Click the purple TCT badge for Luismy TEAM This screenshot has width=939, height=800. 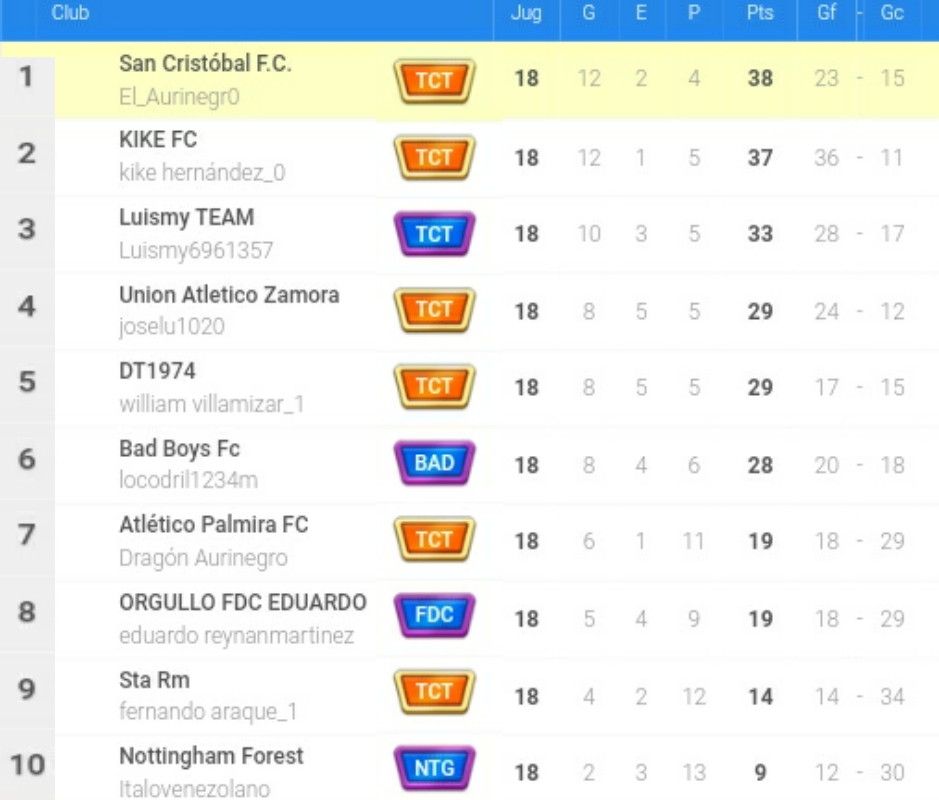[x=434, y=234]
